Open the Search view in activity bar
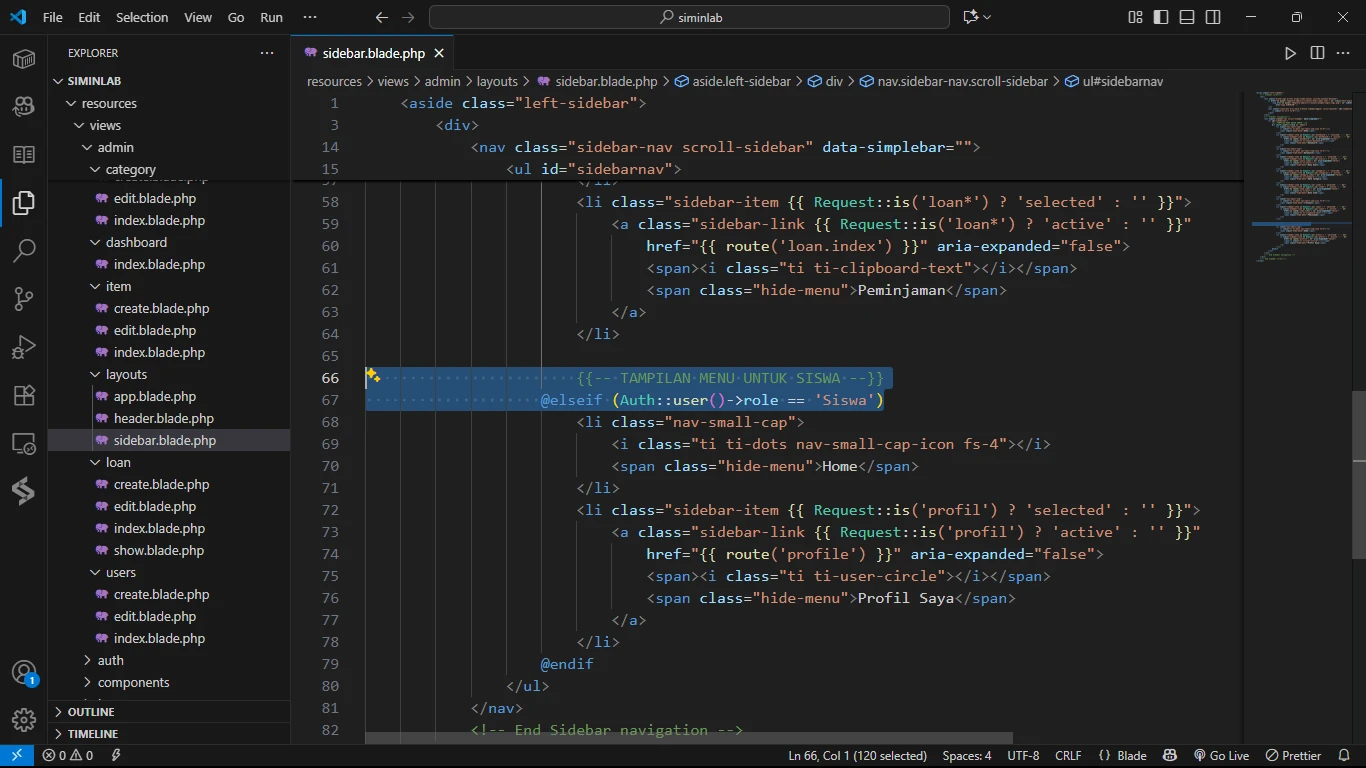The height and width of the screenshot is (768, 1366). 24,250
